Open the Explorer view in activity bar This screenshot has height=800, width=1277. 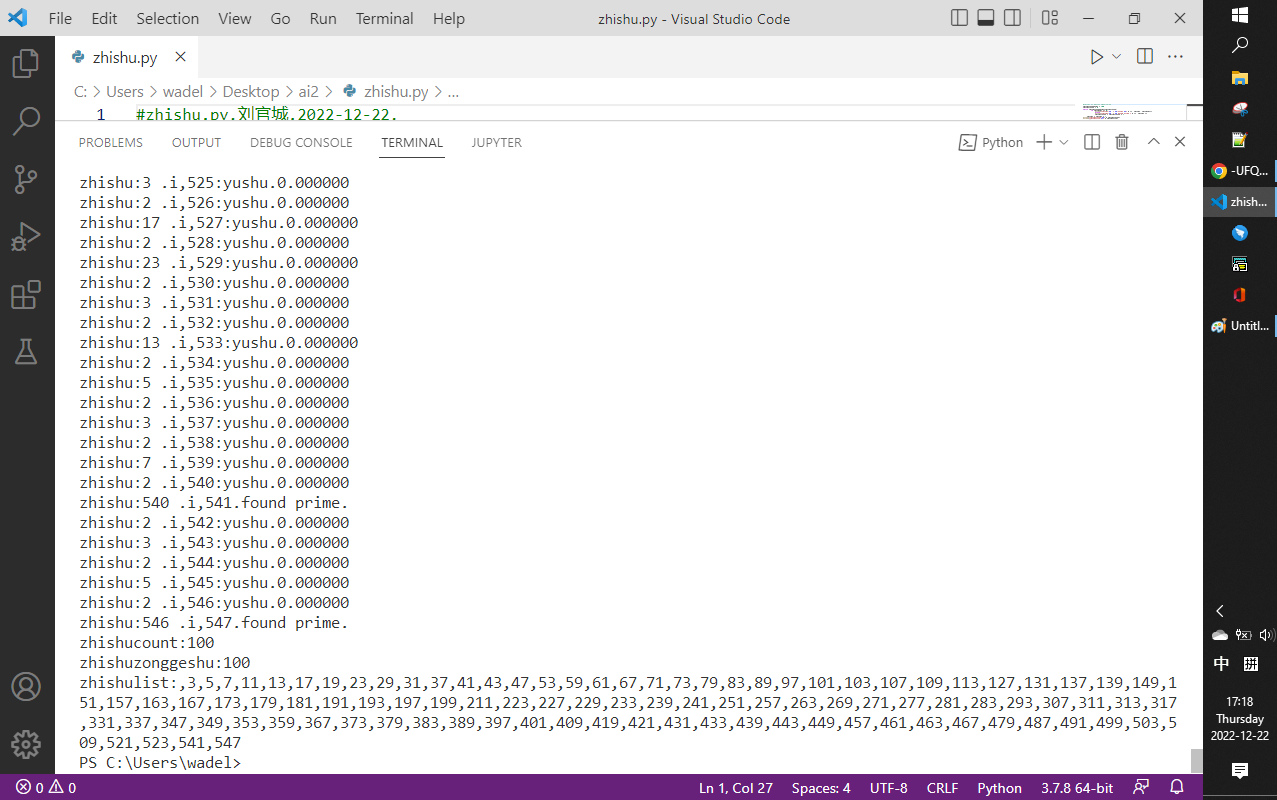pyautogui.click(x=26, y=65)
